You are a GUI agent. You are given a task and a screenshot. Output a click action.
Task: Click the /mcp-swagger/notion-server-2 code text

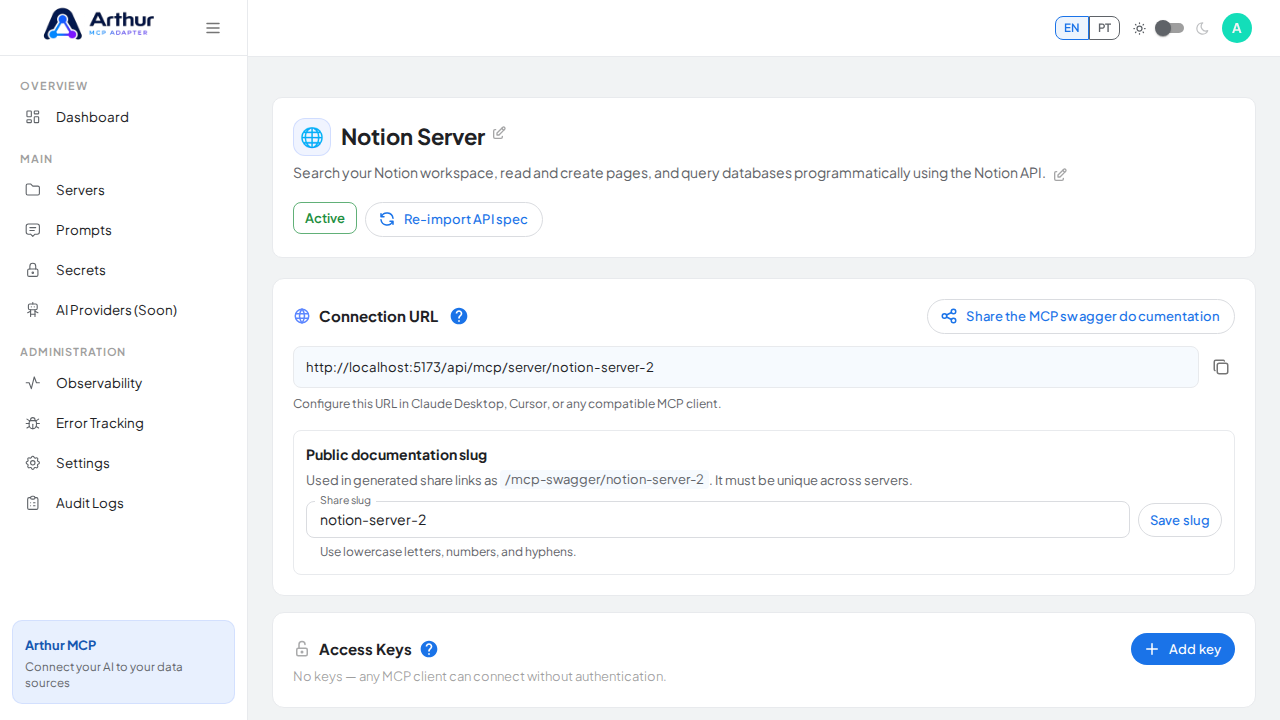click(604, 480)
